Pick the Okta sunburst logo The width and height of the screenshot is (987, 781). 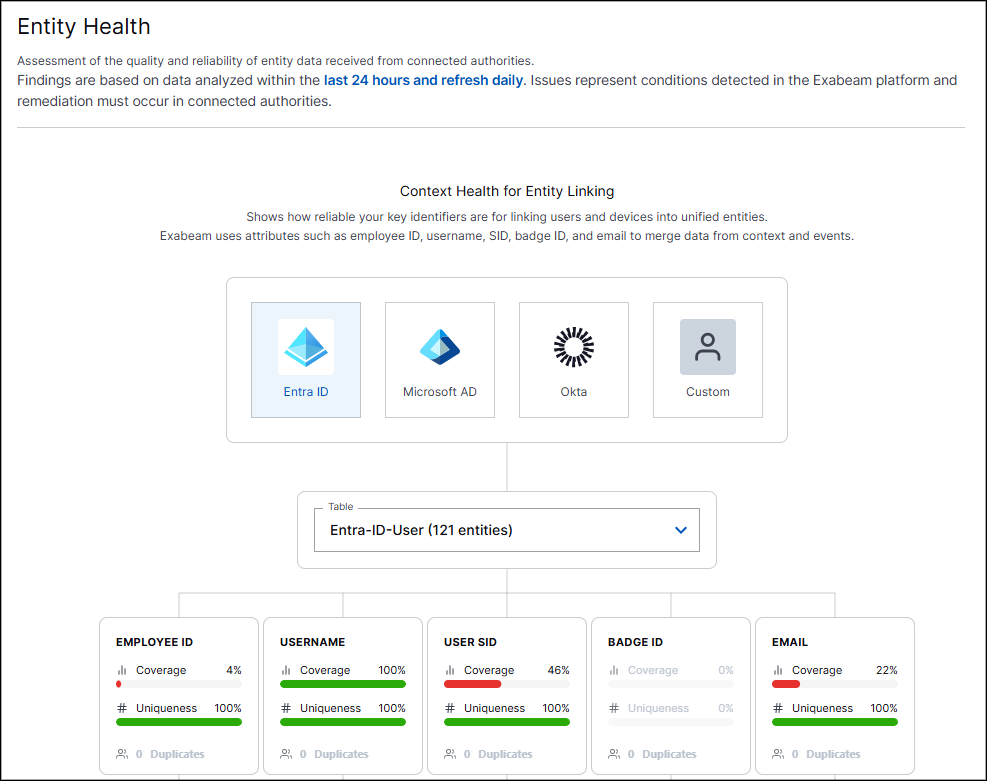click(573, 347)
